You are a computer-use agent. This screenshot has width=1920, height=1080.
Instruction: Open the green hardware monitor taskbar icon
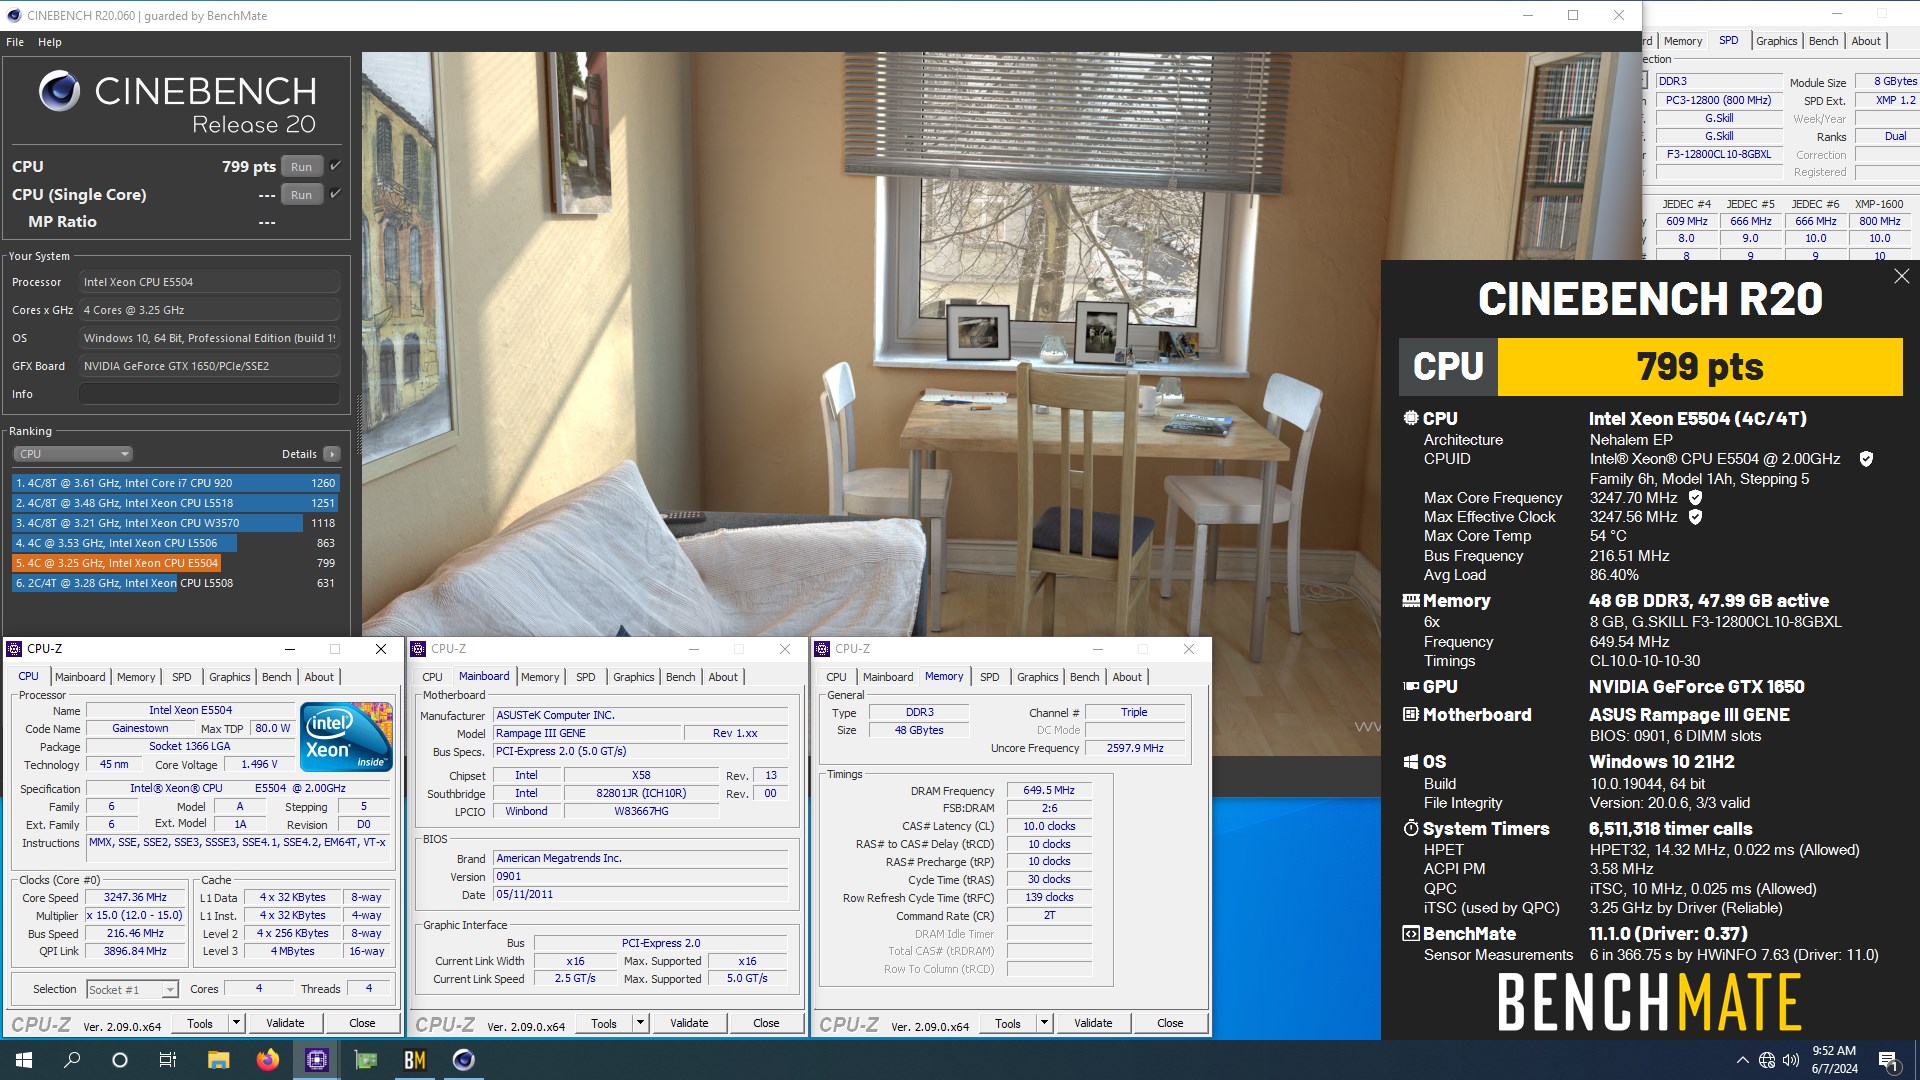pos(365,1060)
